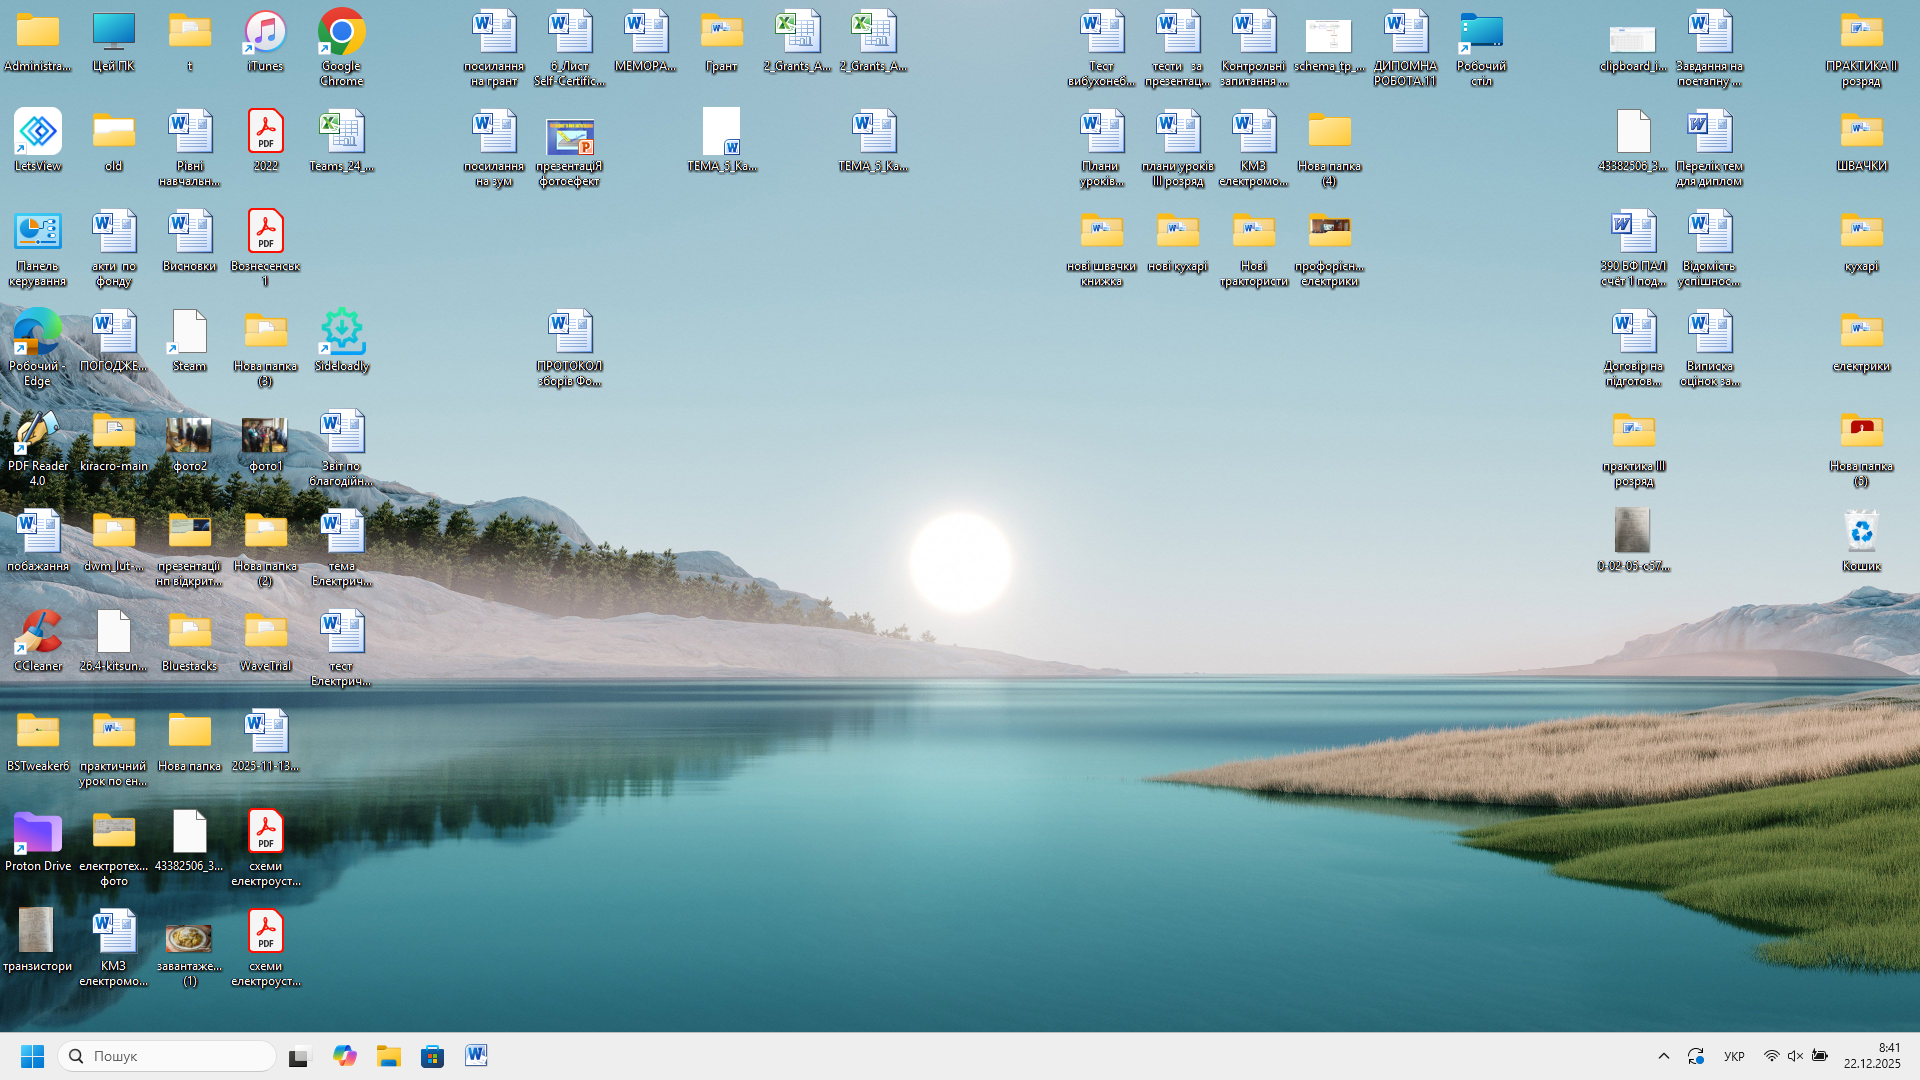Click the CCleaner desktop icon
The image size is (1920, 1080).
pos(37,633)
